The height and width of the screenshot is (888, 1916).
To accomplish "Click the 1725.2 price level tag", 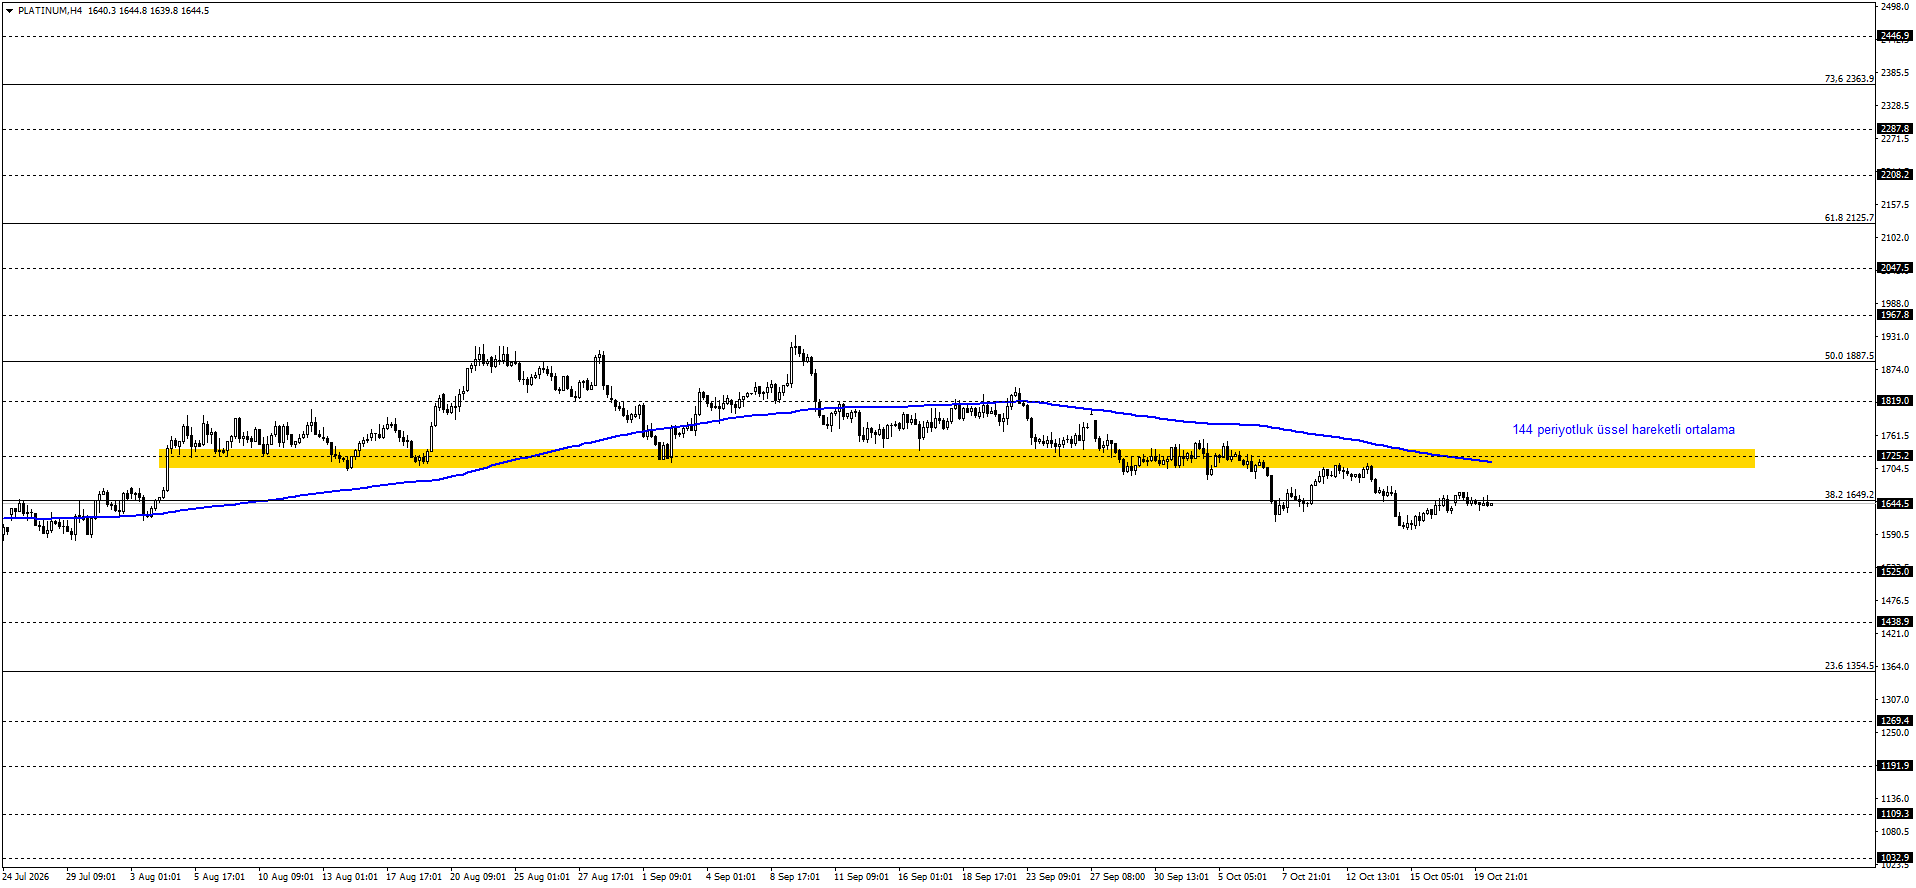I will tap(1895, 456).
